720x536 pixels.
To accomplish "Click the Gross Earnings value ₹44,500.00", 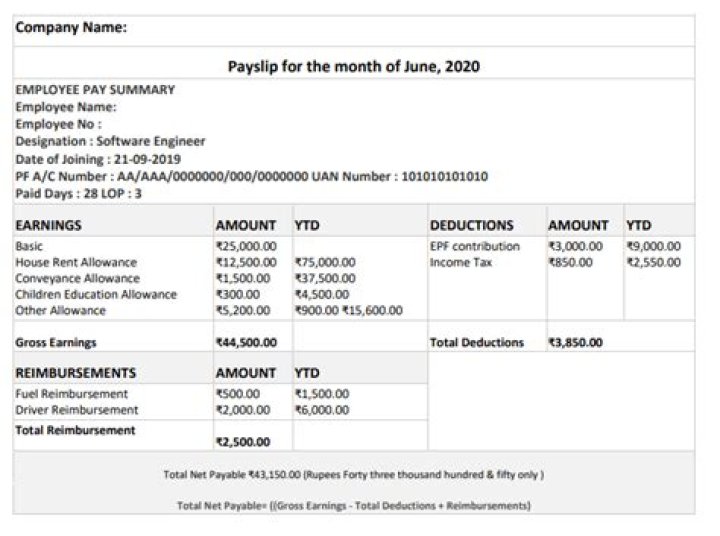I will pos(245,342).
